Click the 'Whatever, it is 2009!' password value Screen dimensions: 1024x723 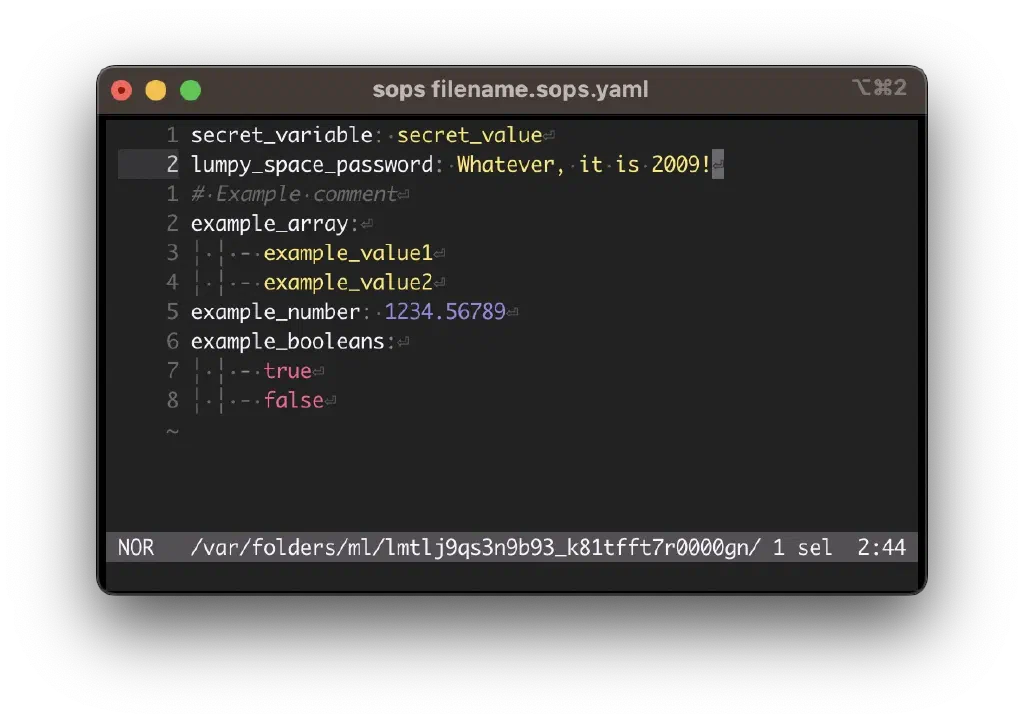coord(583,164)
